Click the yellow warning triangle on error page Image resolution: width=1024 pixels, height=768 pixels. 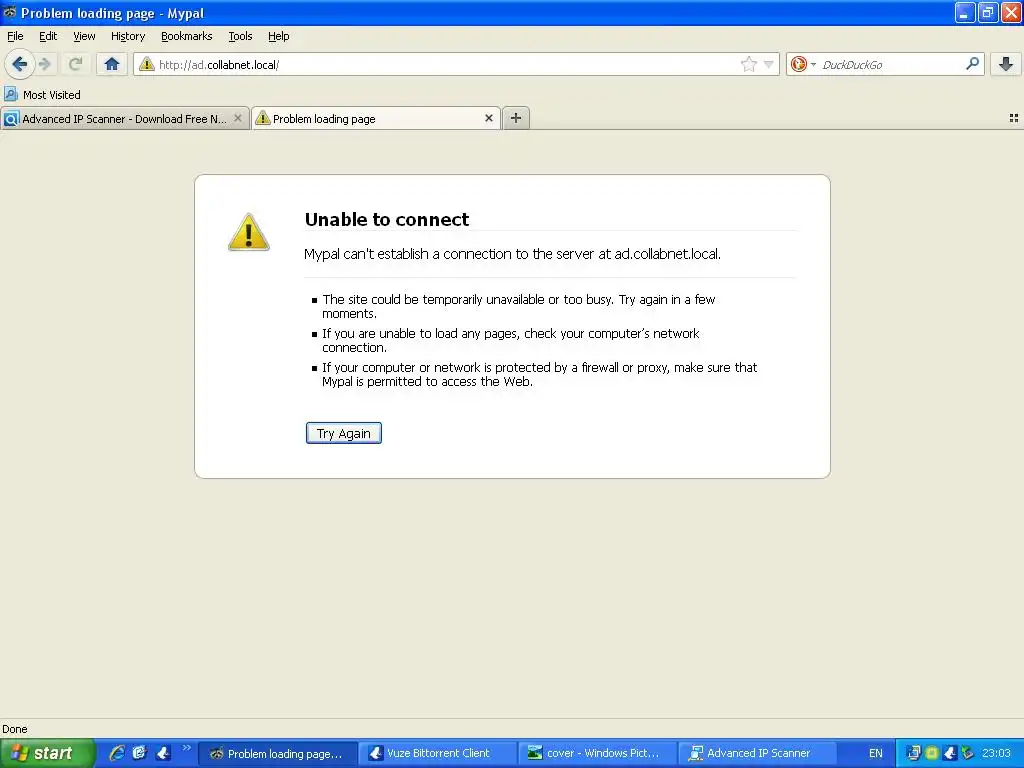tap(249, 232)
